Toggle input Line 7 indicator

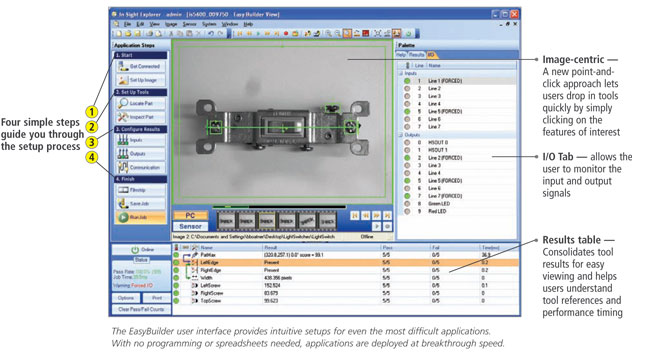[407, 127]
